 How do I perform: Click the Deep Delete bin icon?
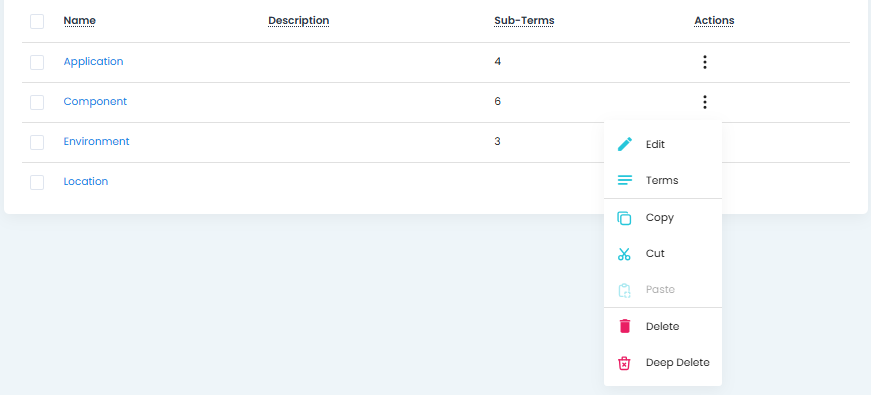coord(624,363)
